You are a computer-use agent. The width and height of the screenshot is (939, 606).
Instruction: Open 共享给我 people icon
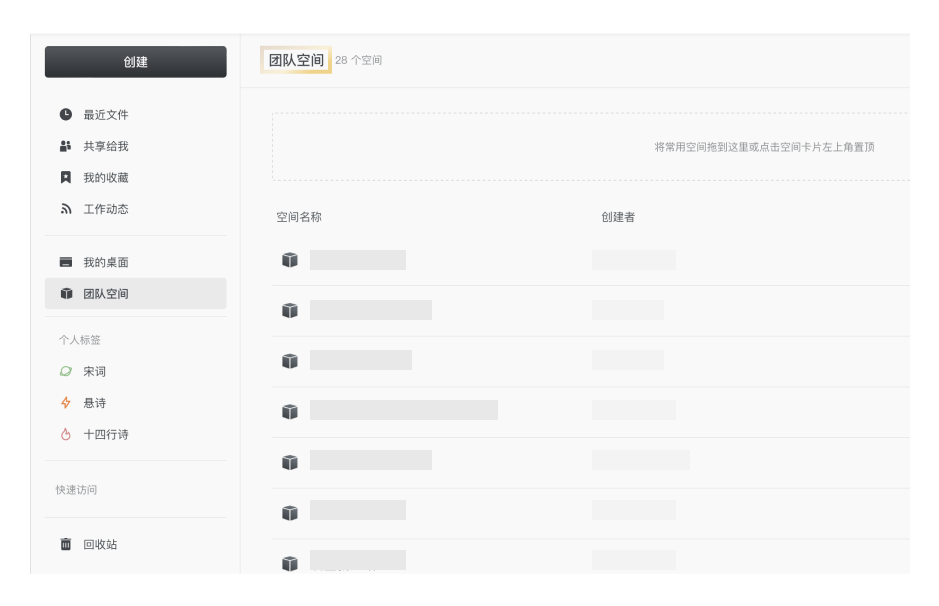(x=66, y=146)
